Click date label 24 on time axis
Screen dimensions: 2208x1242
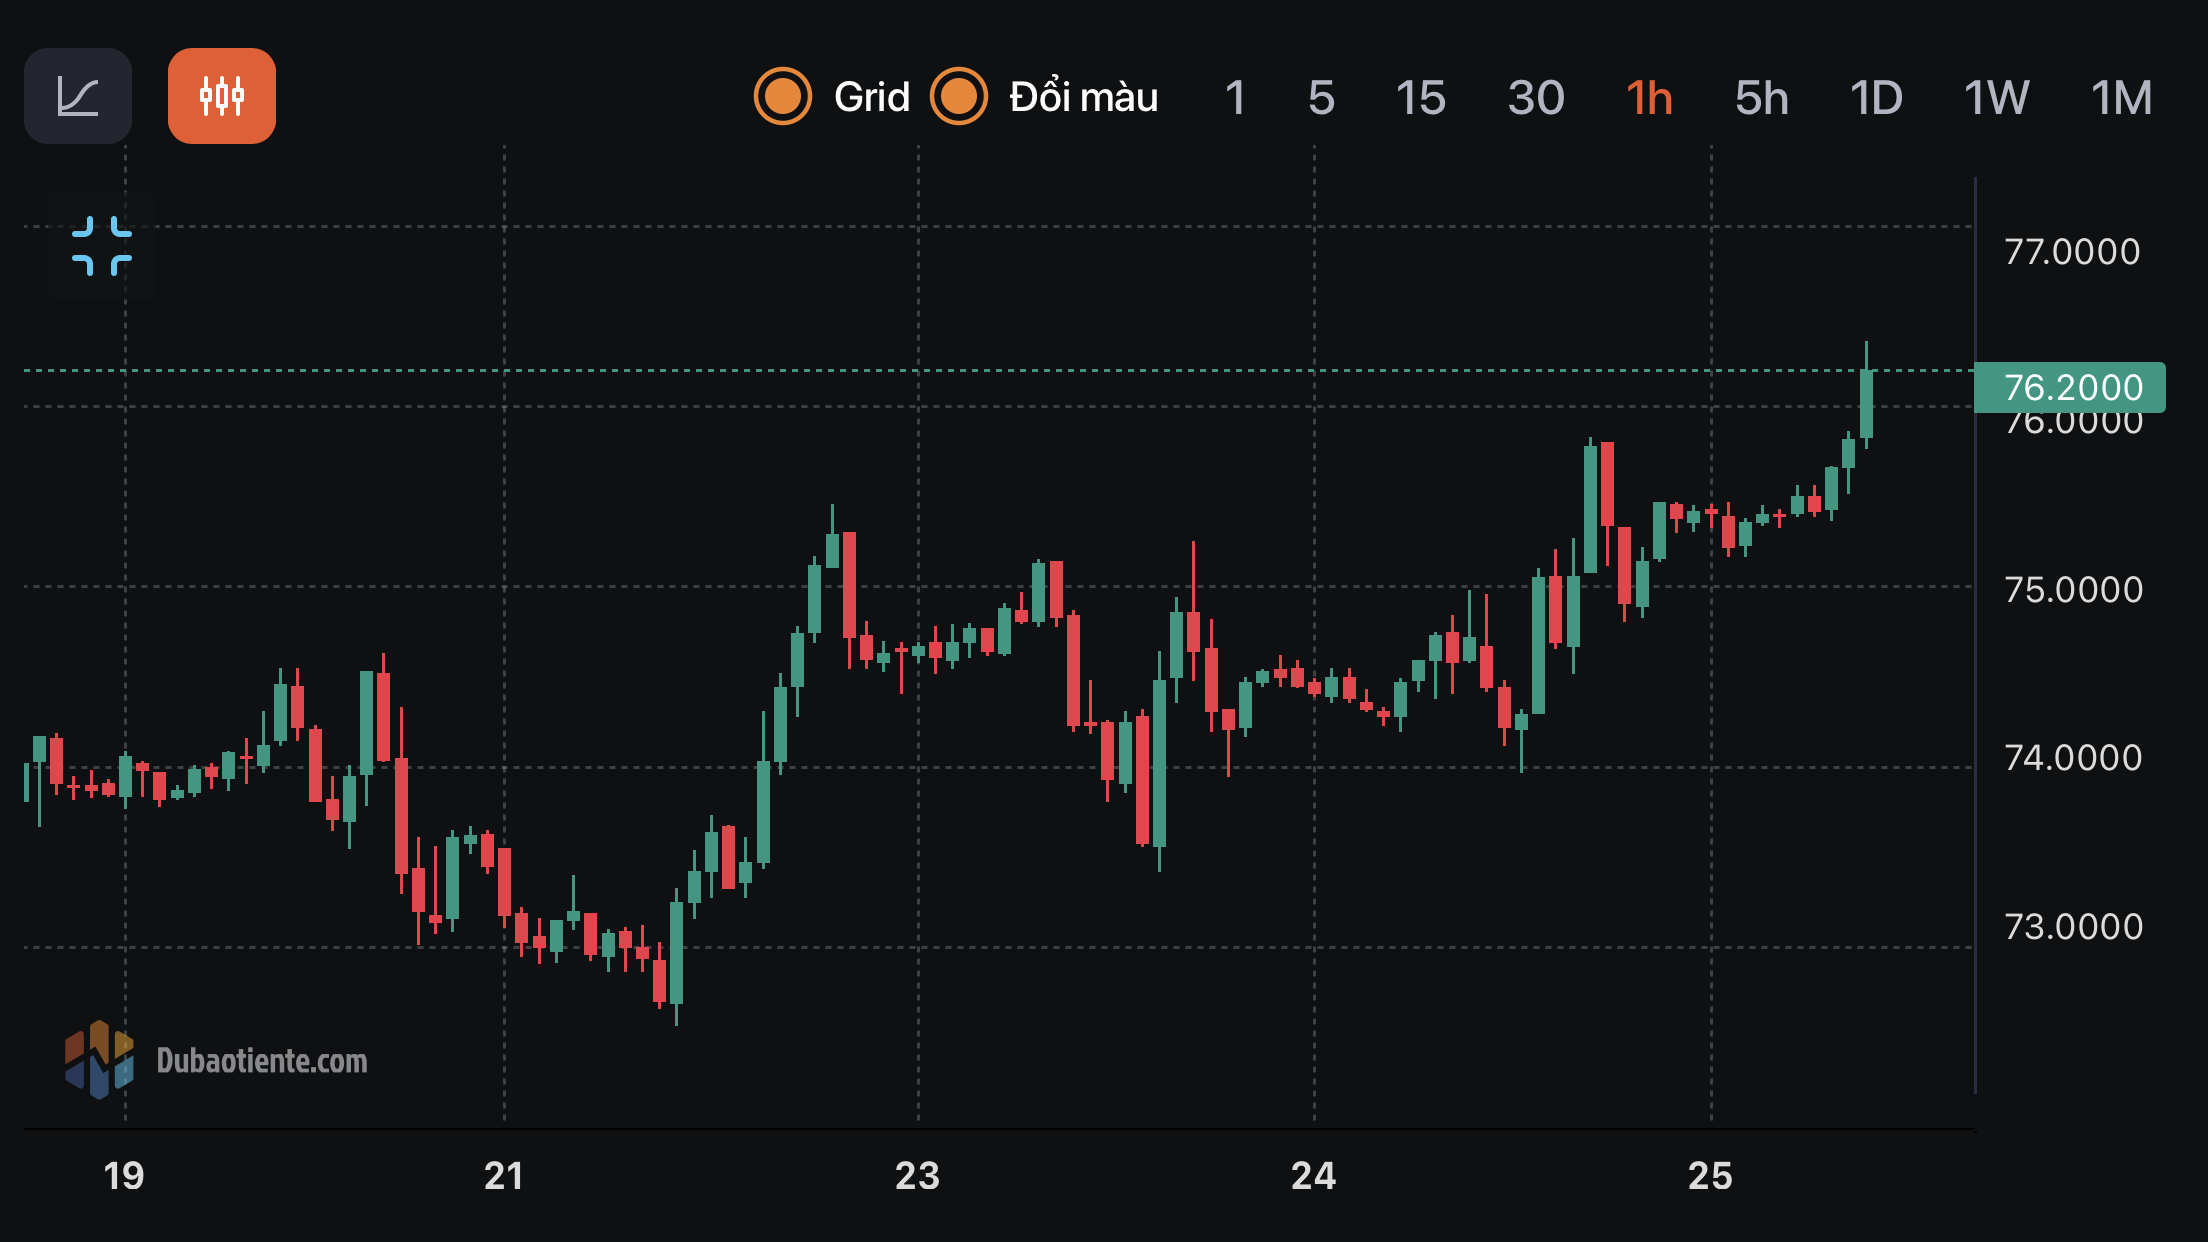1313,1176
